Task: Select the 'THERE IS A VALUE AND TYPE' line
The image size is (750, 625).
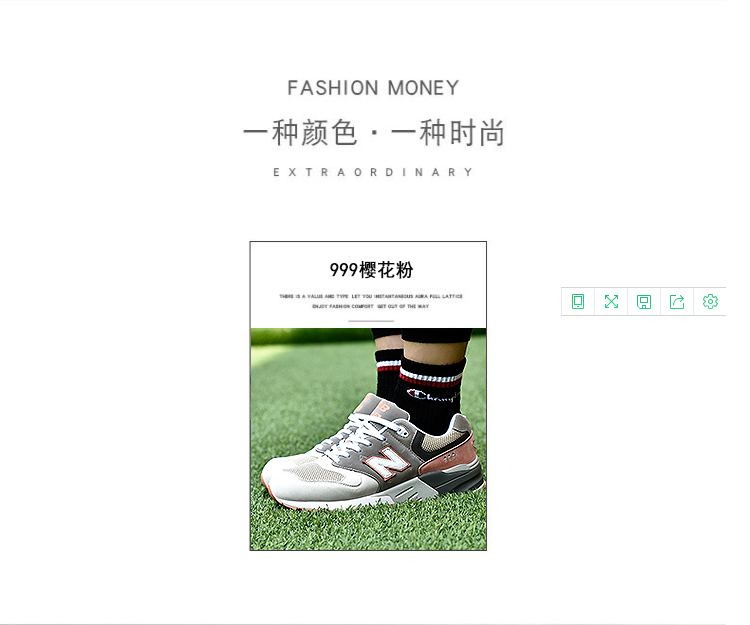Action: [371, 296]
